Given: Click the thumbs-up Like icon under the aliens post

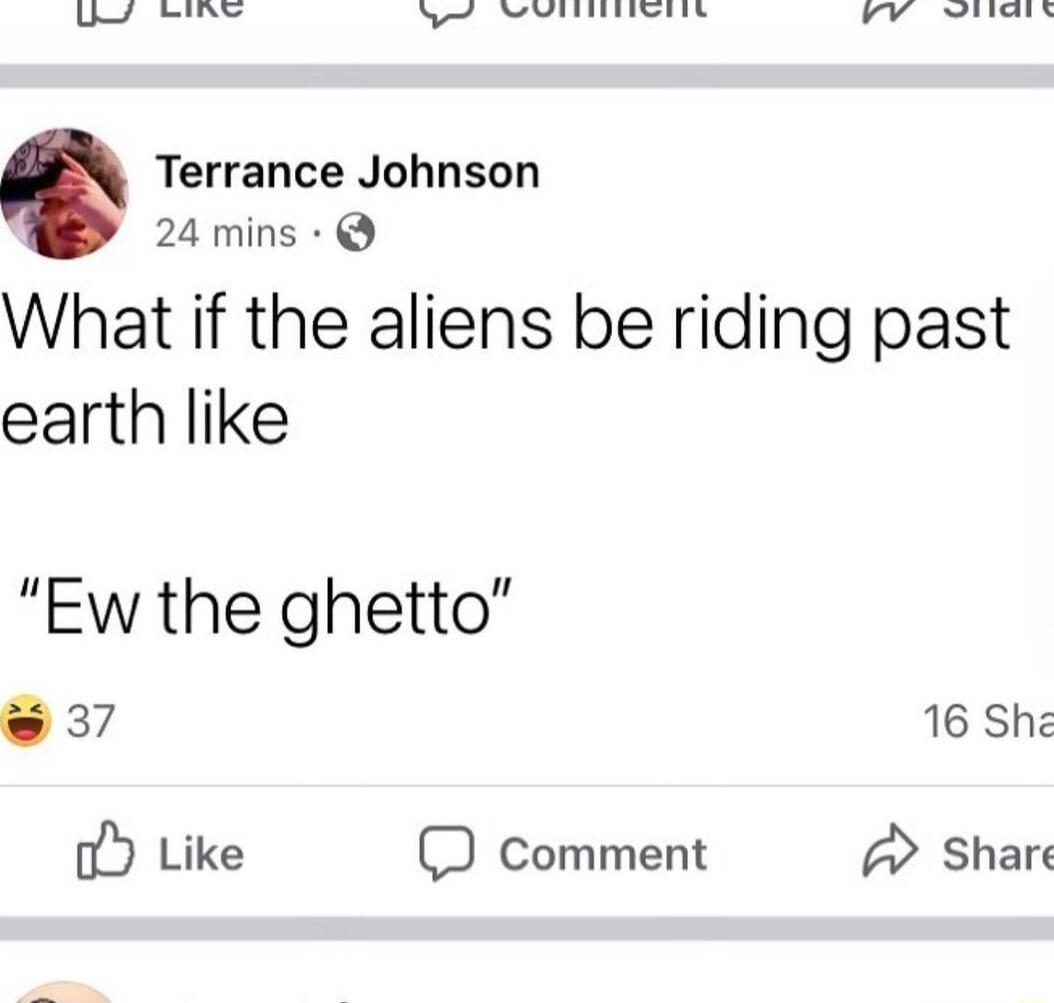Looking at the screenshot, I should (x=105, y=850).
